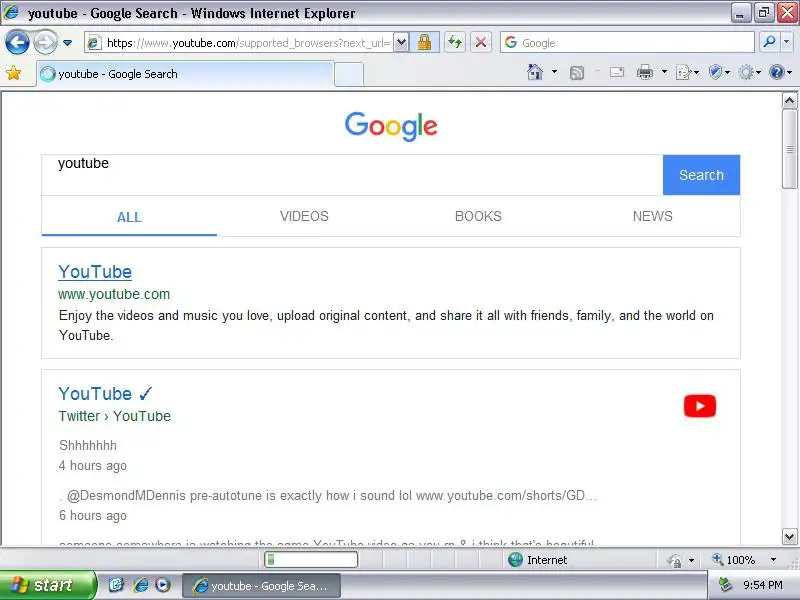Launch Windows Media Player from quick launch
Viewport: 800px width, 600px height.
[163, 585]
